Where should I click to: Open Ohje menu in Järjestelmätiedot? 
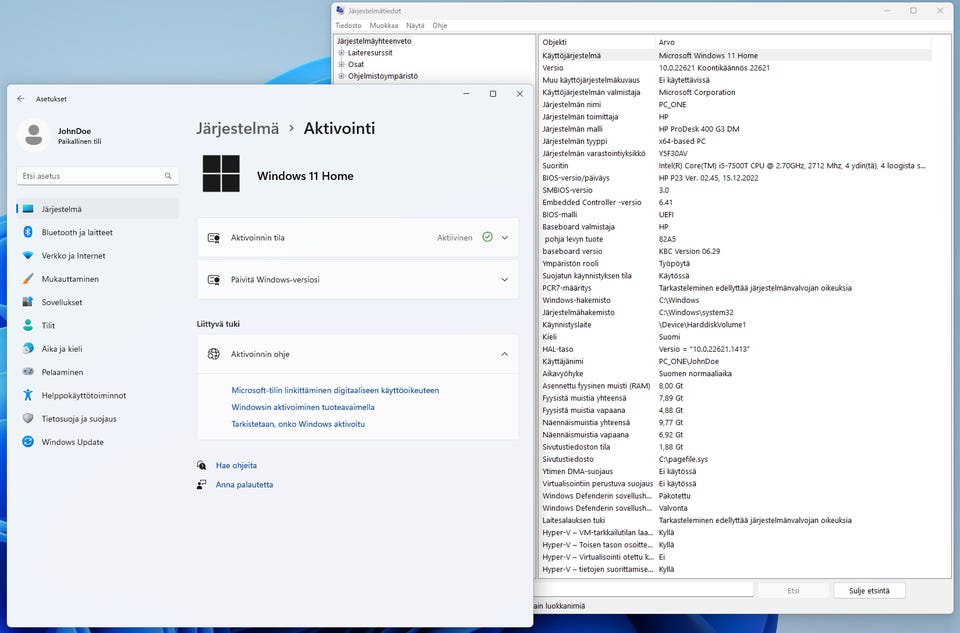[440, 26]
